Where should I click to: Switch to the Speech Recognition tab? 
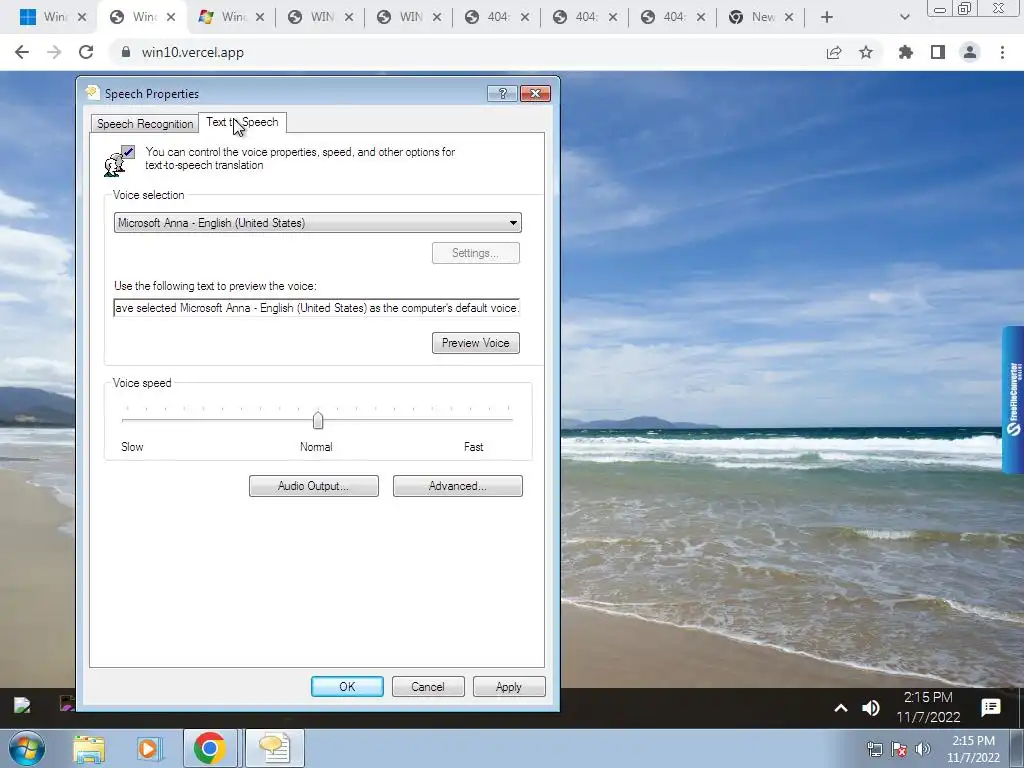[145, 123]
